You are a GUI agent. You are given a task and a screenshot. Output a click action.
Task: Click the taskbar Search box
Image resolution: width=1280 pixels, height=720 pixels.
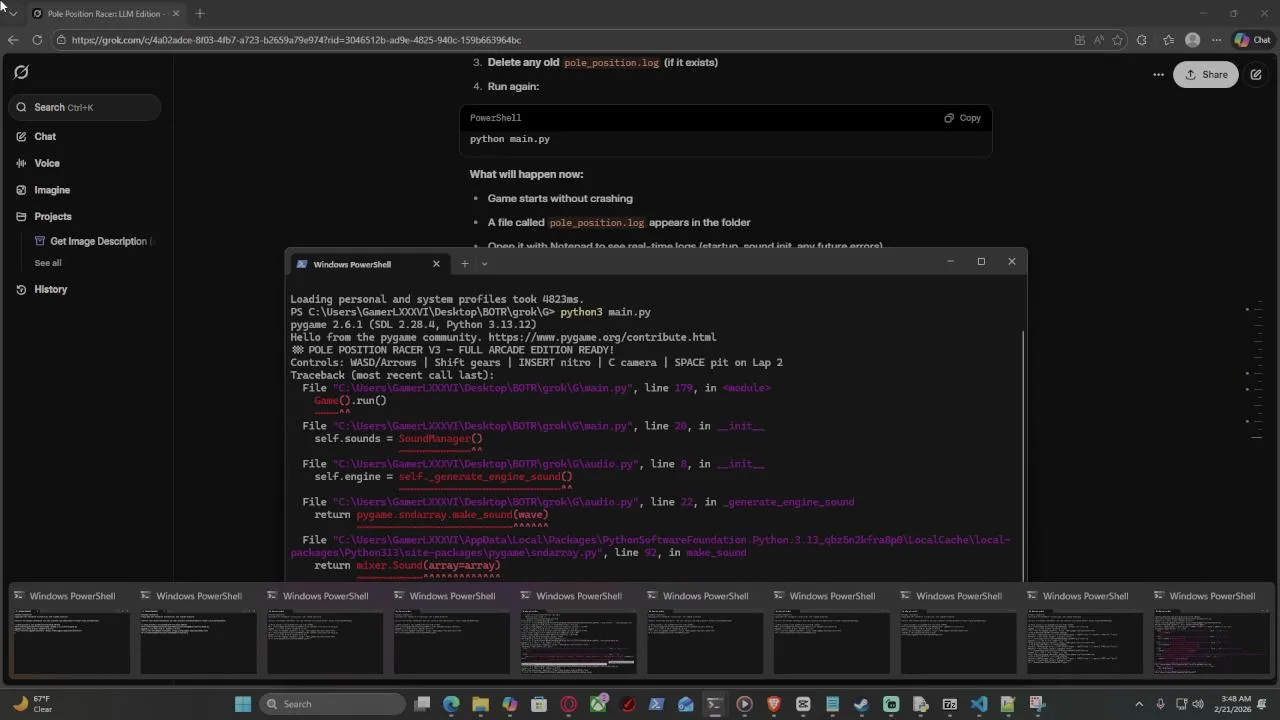click(x=333, y=704)
